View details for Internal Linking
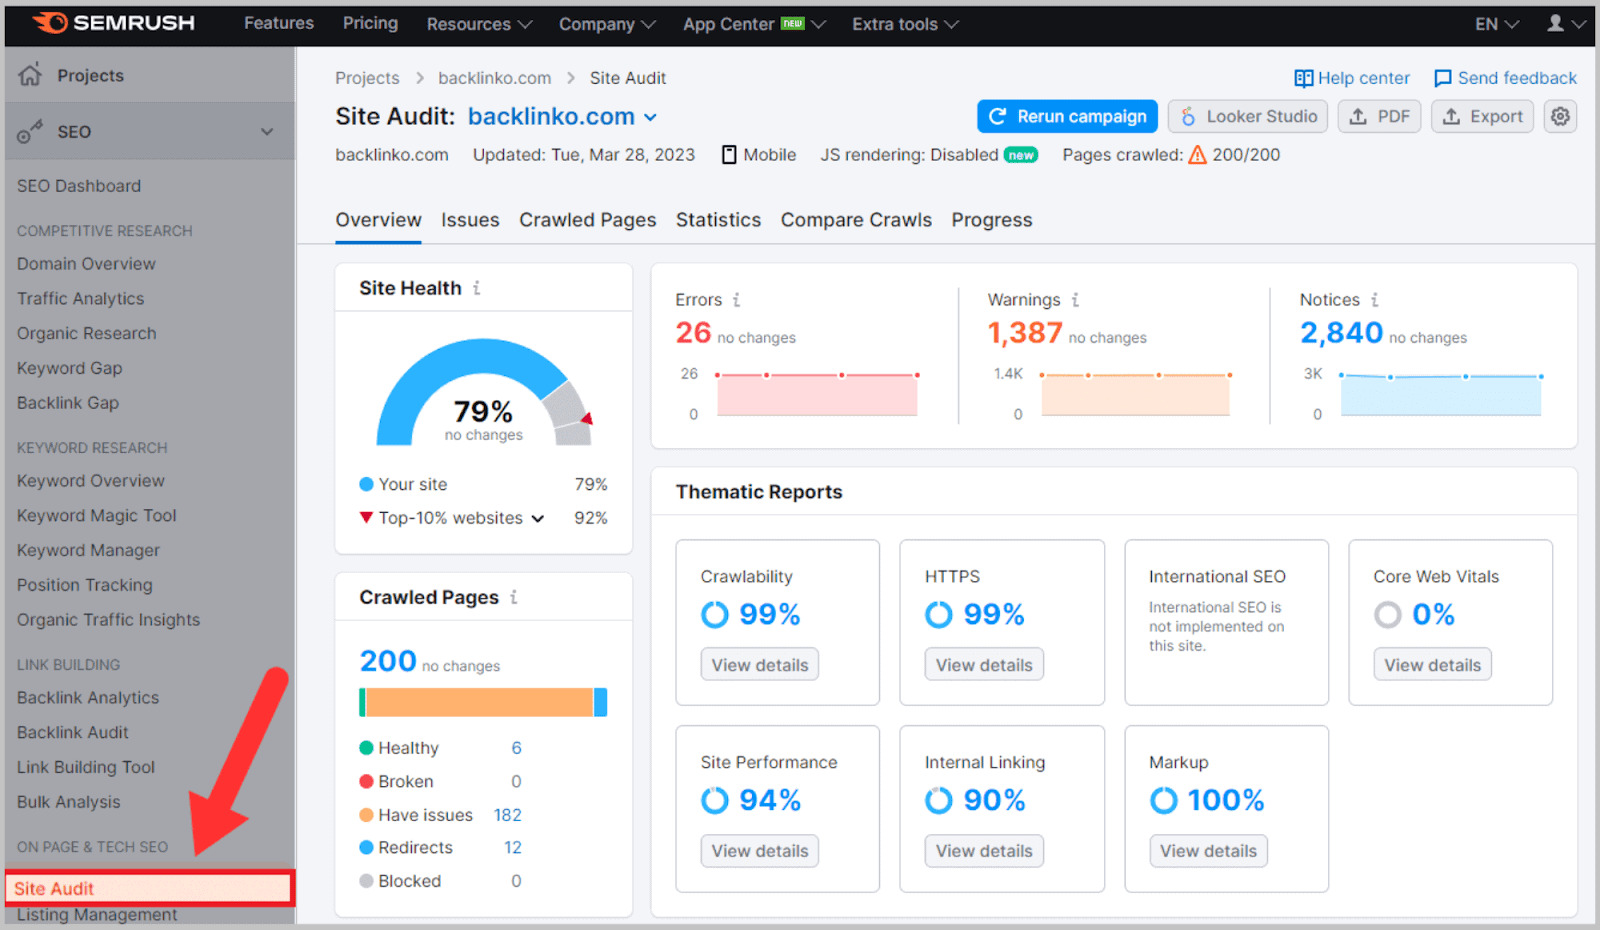Screen dimensions: 1600x930 (x=984, y=851)
